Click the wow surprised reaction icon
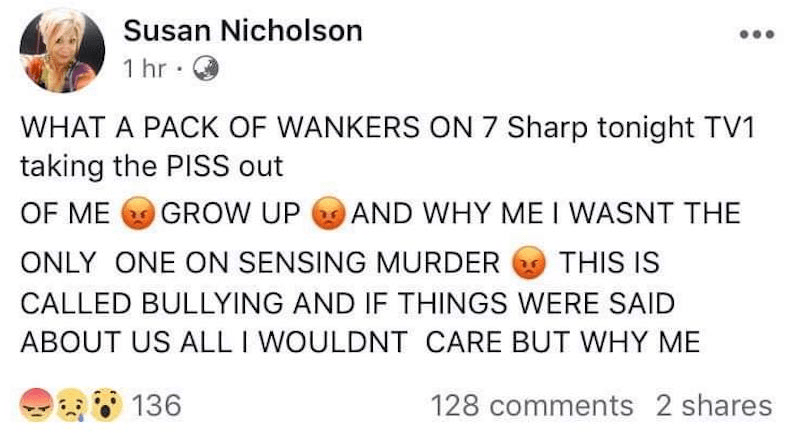 103,406
